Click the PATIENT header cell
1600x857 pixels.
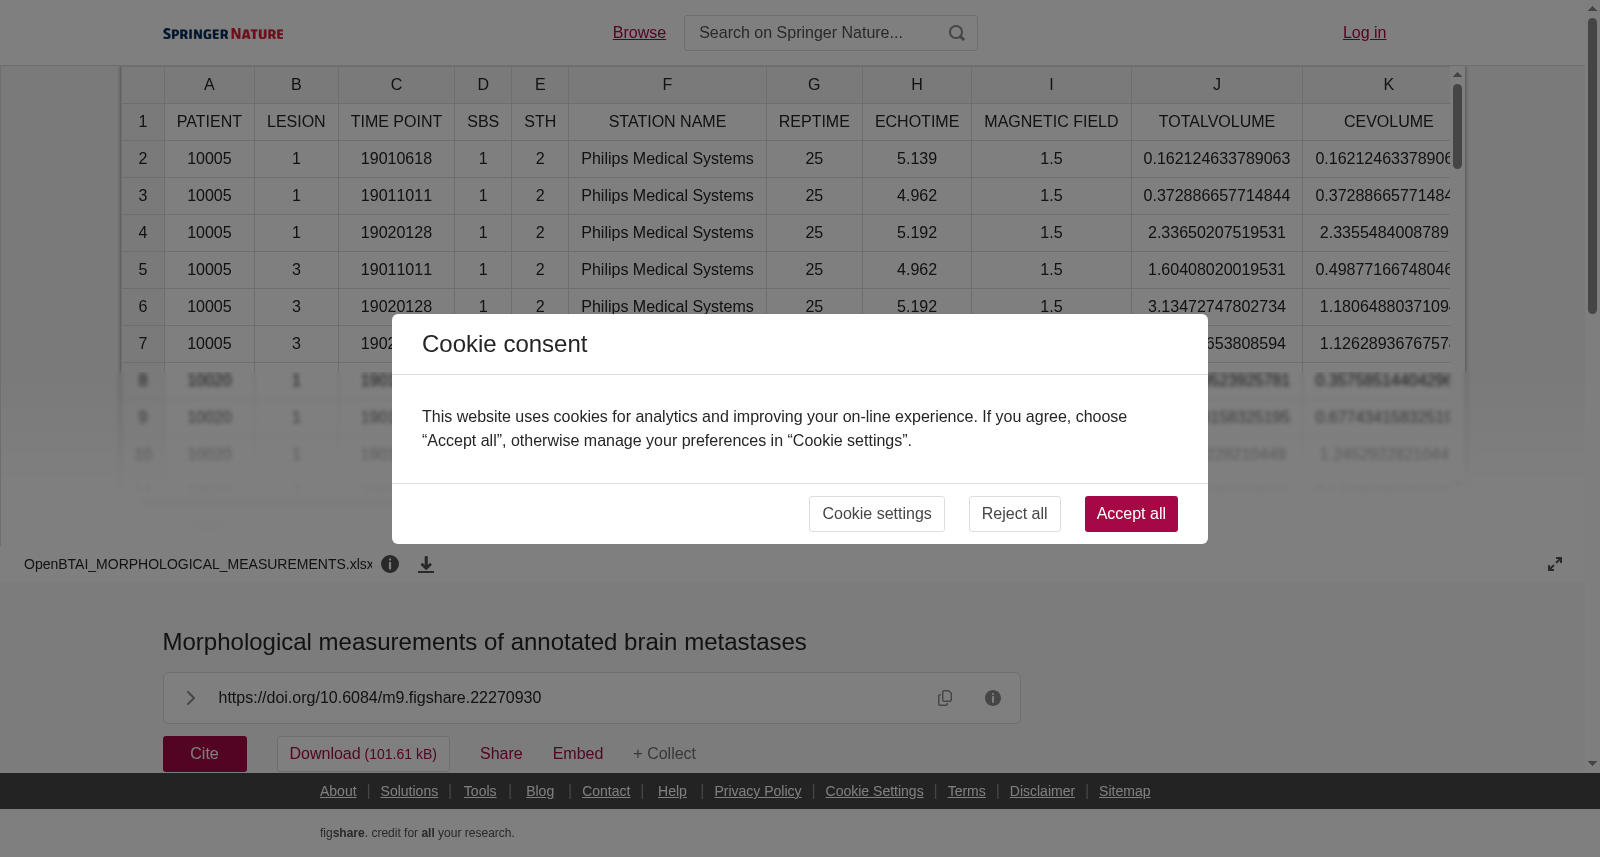point(209,122)
